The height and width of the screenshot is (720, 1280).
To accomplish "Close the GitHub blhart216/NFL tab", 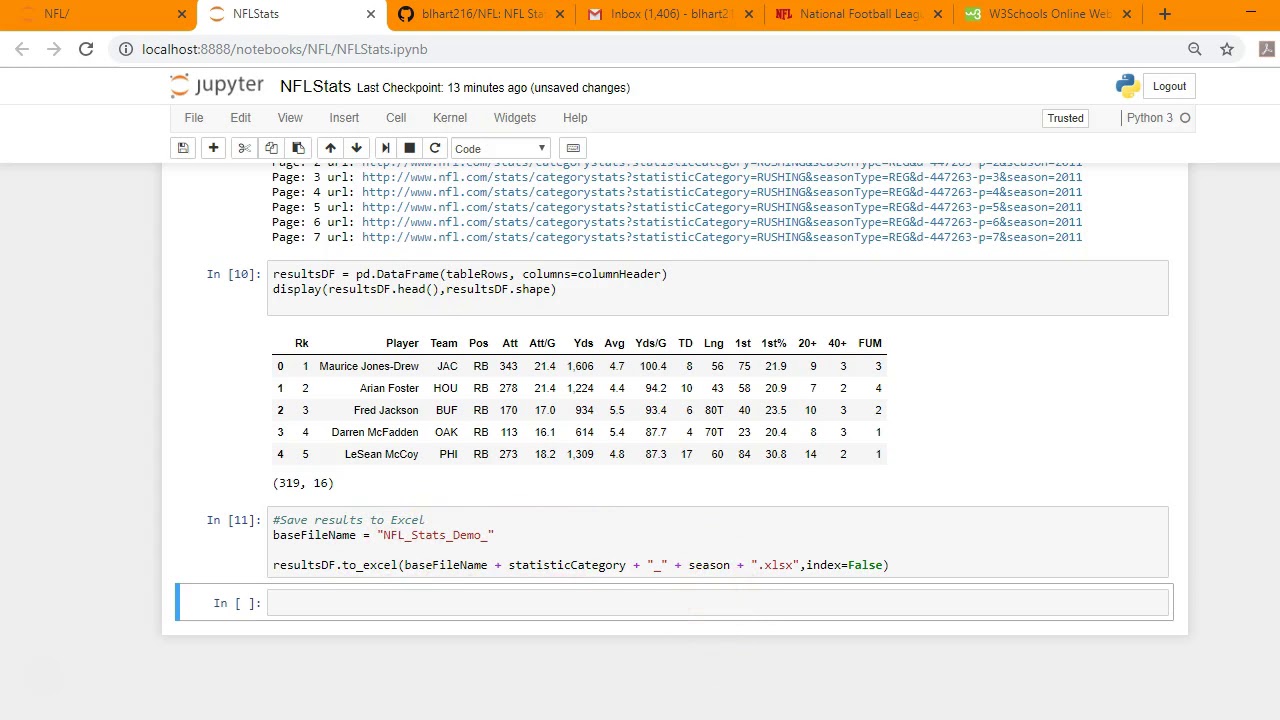I will click(x=560, y=14).
